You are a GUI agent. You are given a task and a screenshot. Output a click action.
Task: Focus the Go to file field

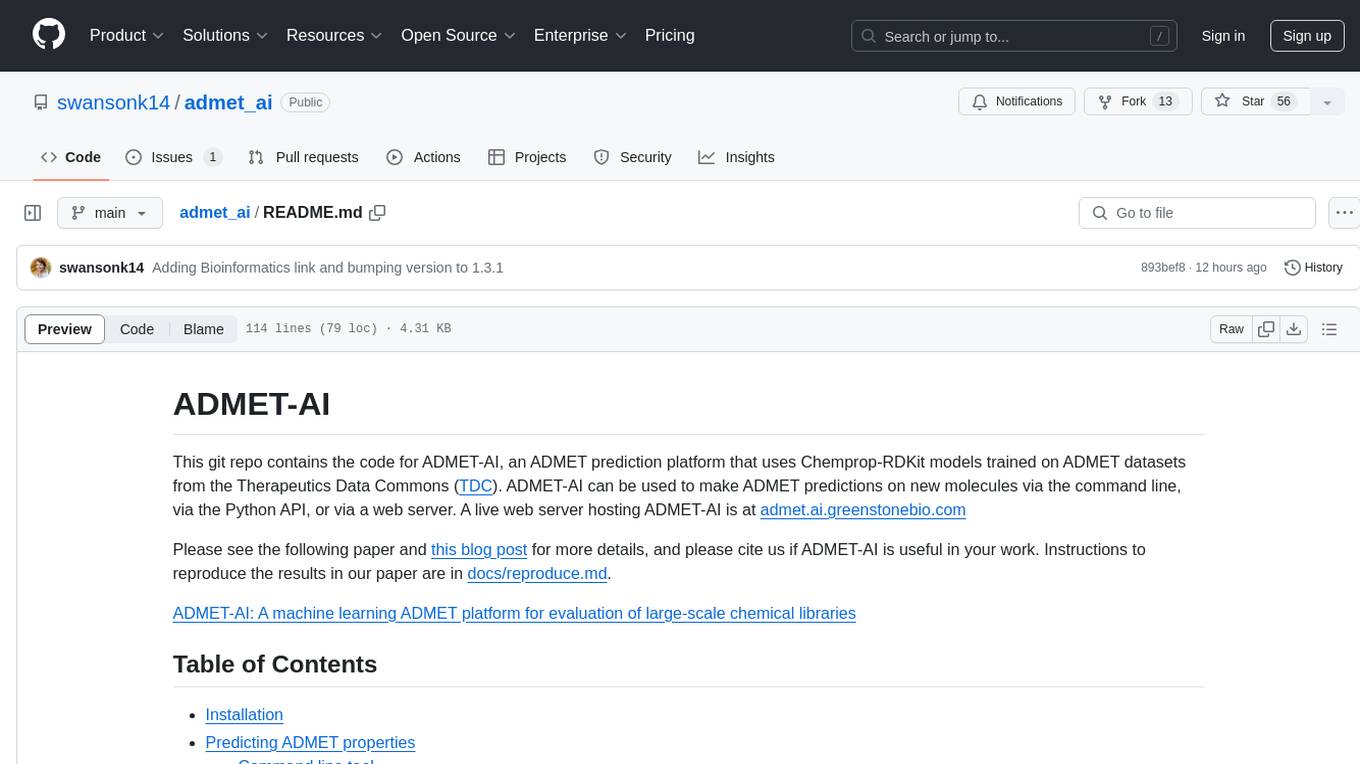(x=1197, y=213)
